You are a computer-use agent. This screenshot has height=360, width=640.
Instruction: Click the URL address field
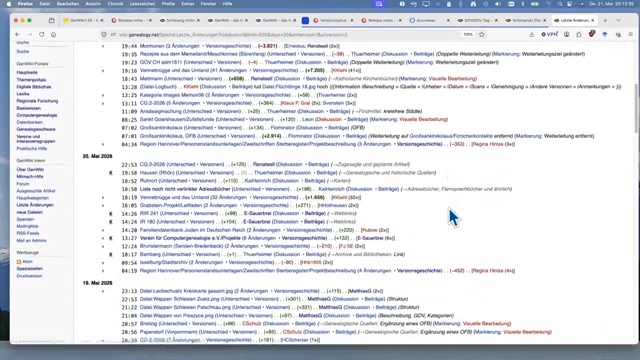tap(286, 35)
